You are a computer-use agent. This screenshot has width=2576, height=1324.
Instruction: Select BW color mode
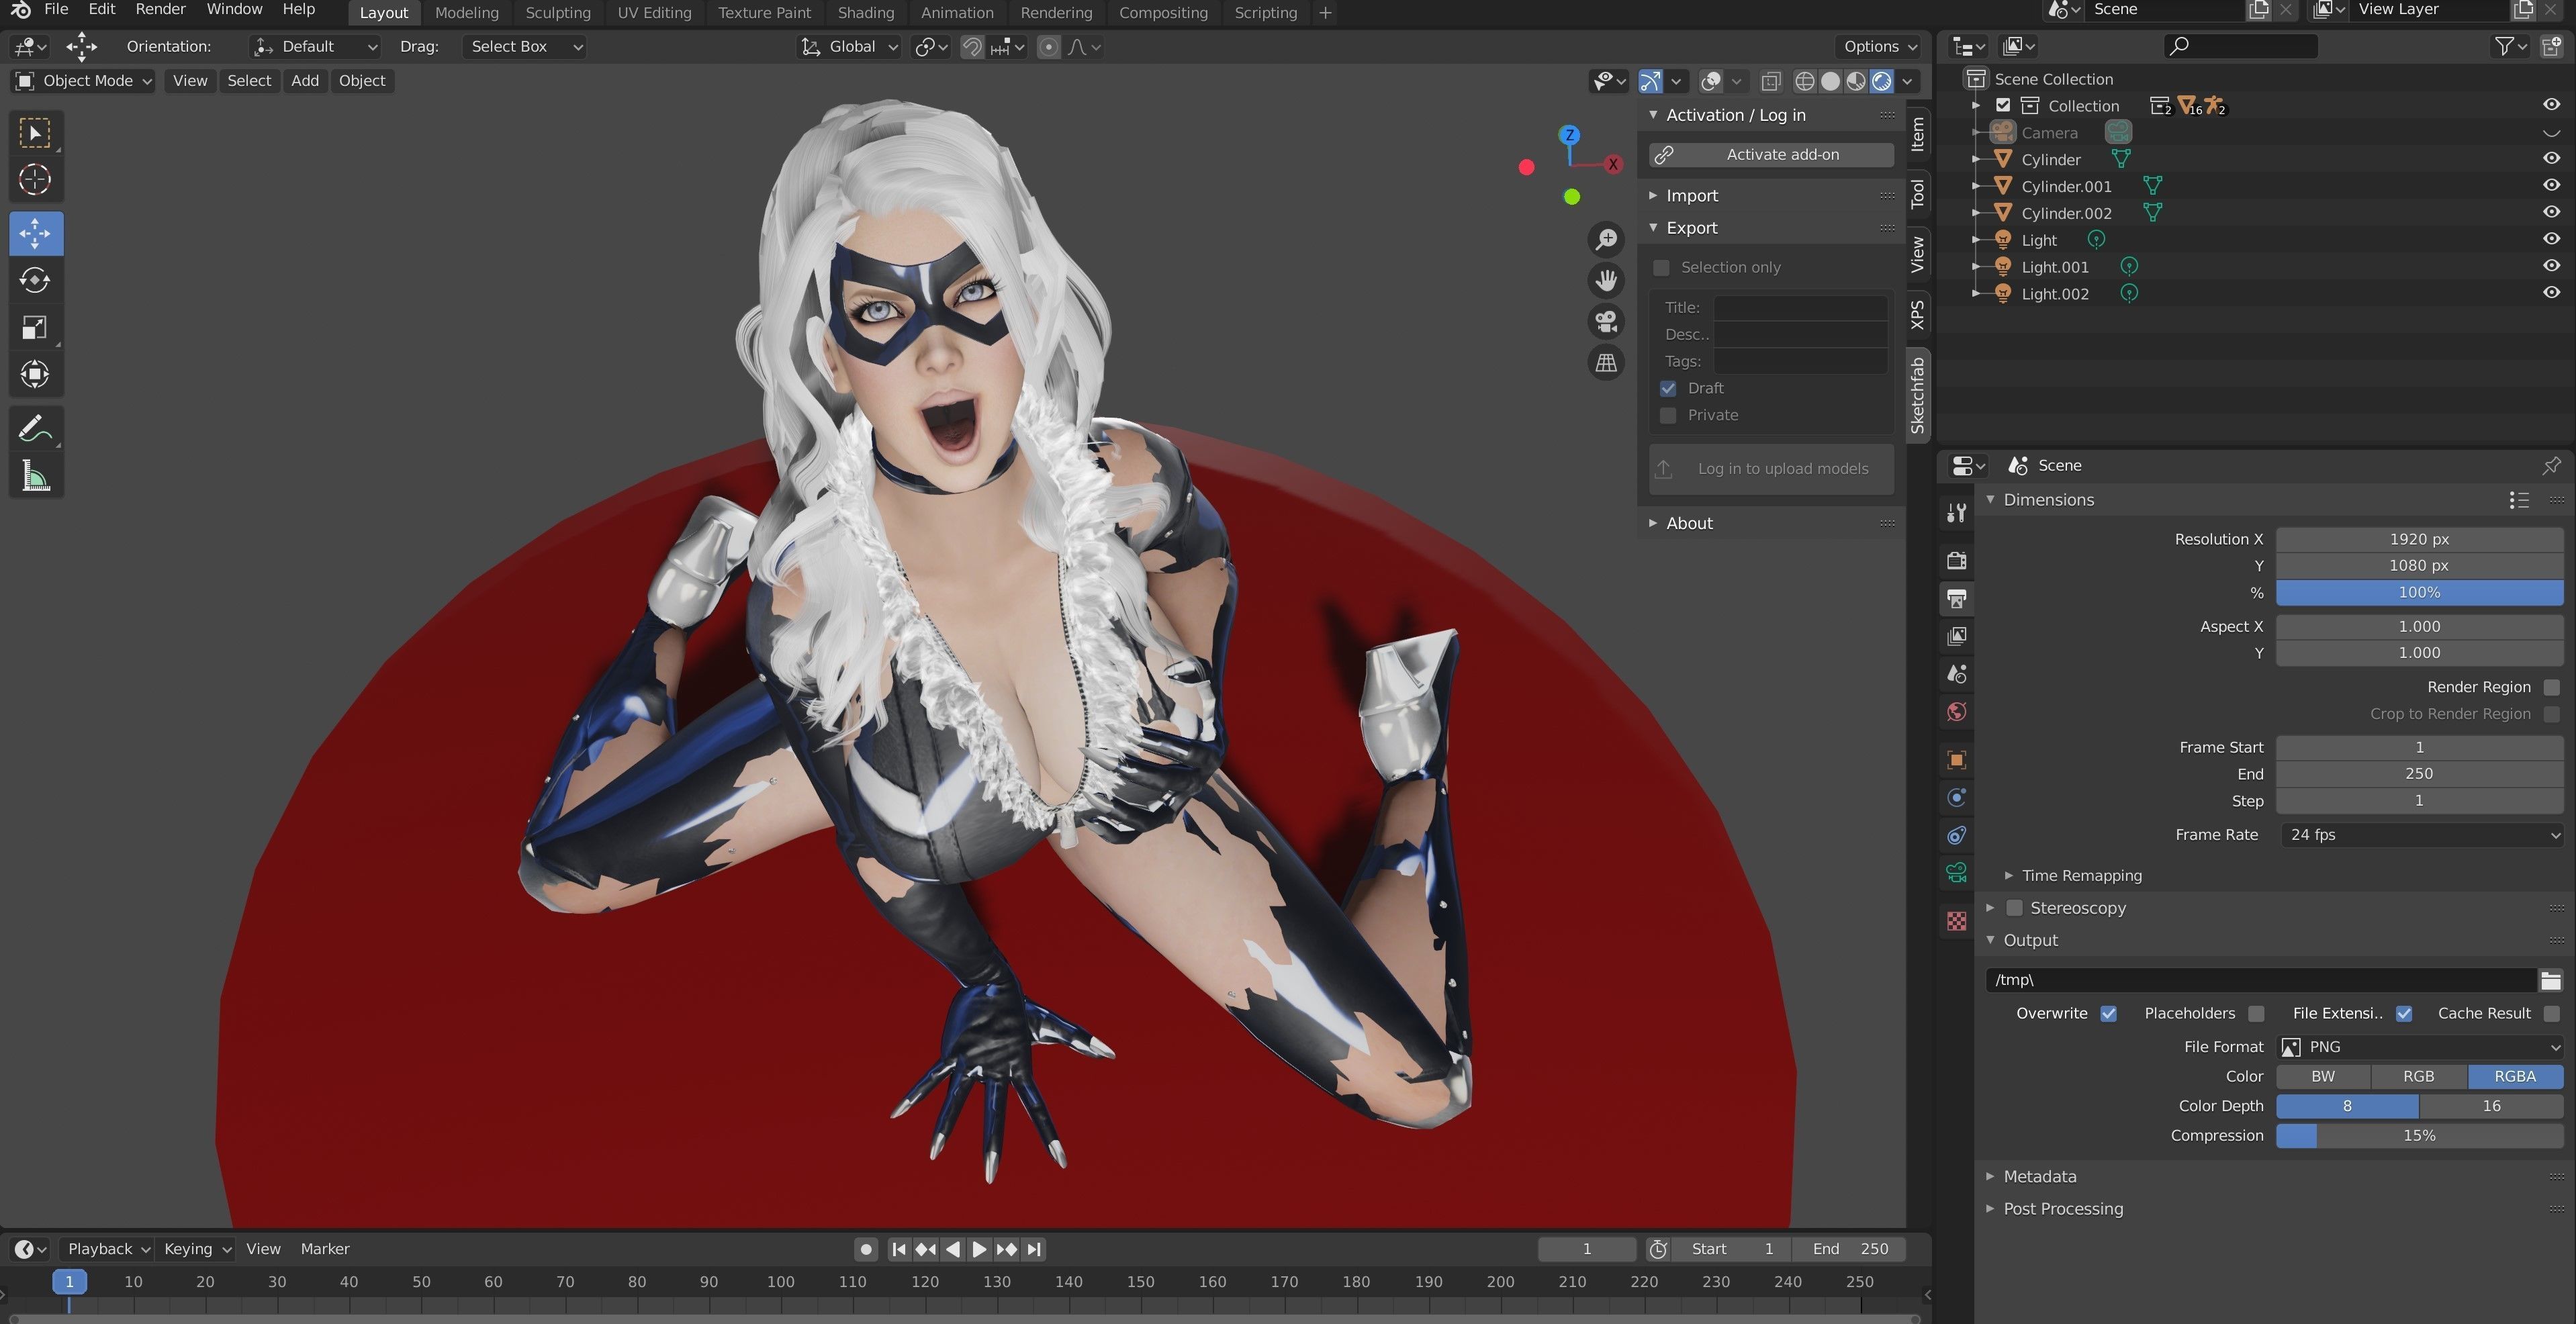point(2323,1076)
